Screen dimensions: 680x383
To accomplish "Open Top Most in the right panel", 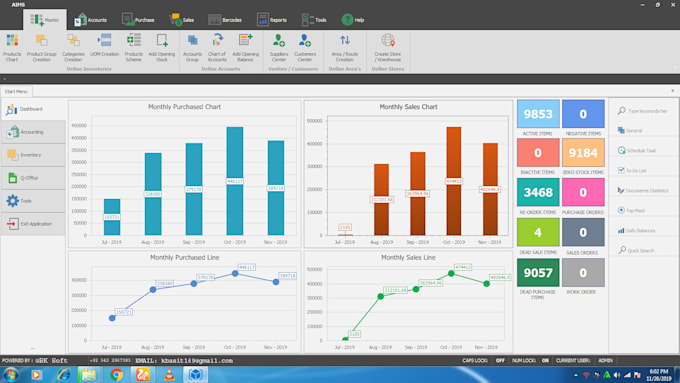I will pyautogui.click(x=631, y=210).
